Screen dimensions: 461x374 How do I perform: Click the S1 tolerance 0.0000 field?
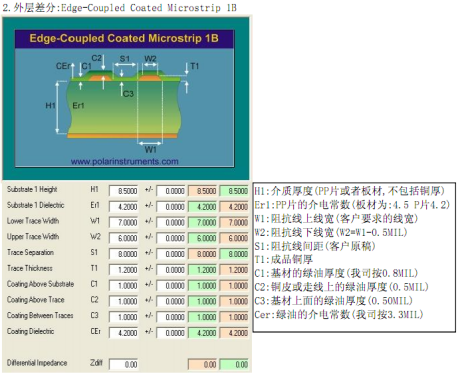click(171, 254)
